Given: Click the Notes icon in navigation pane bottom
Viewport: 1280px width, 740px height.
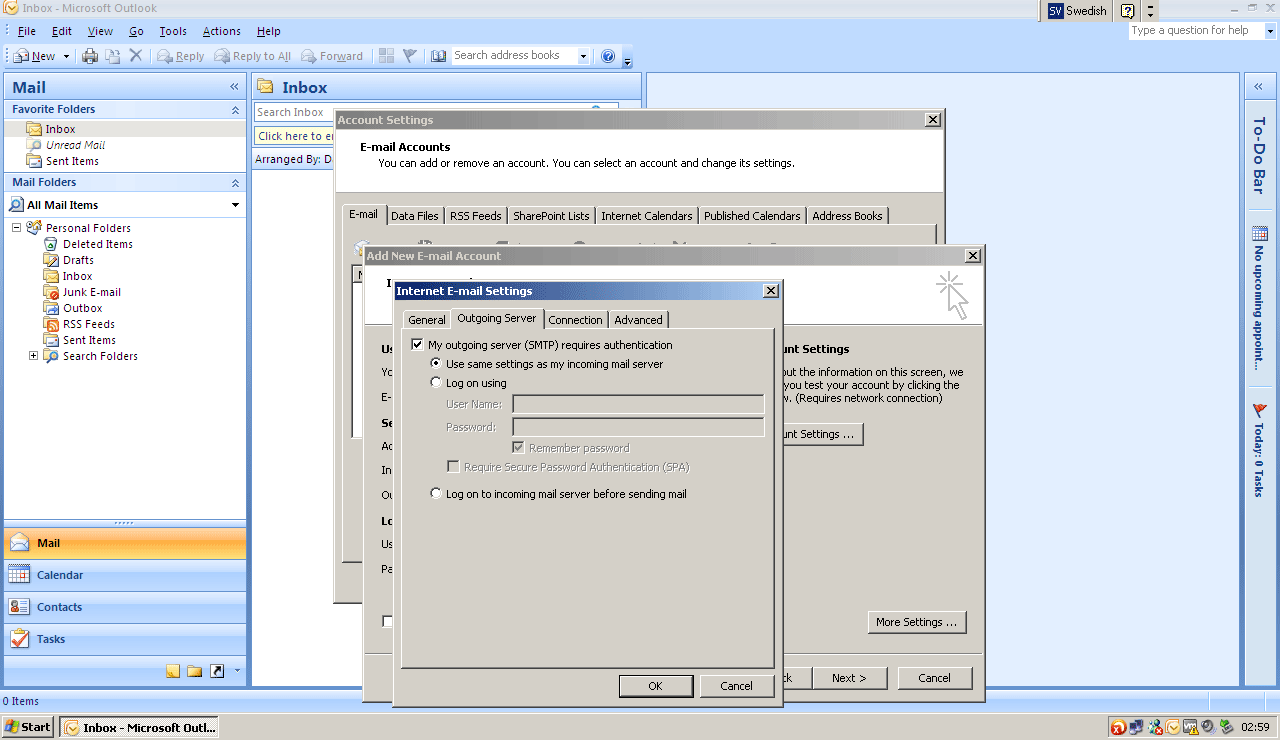Looking at the screenshot, I should tap(172, 671).
